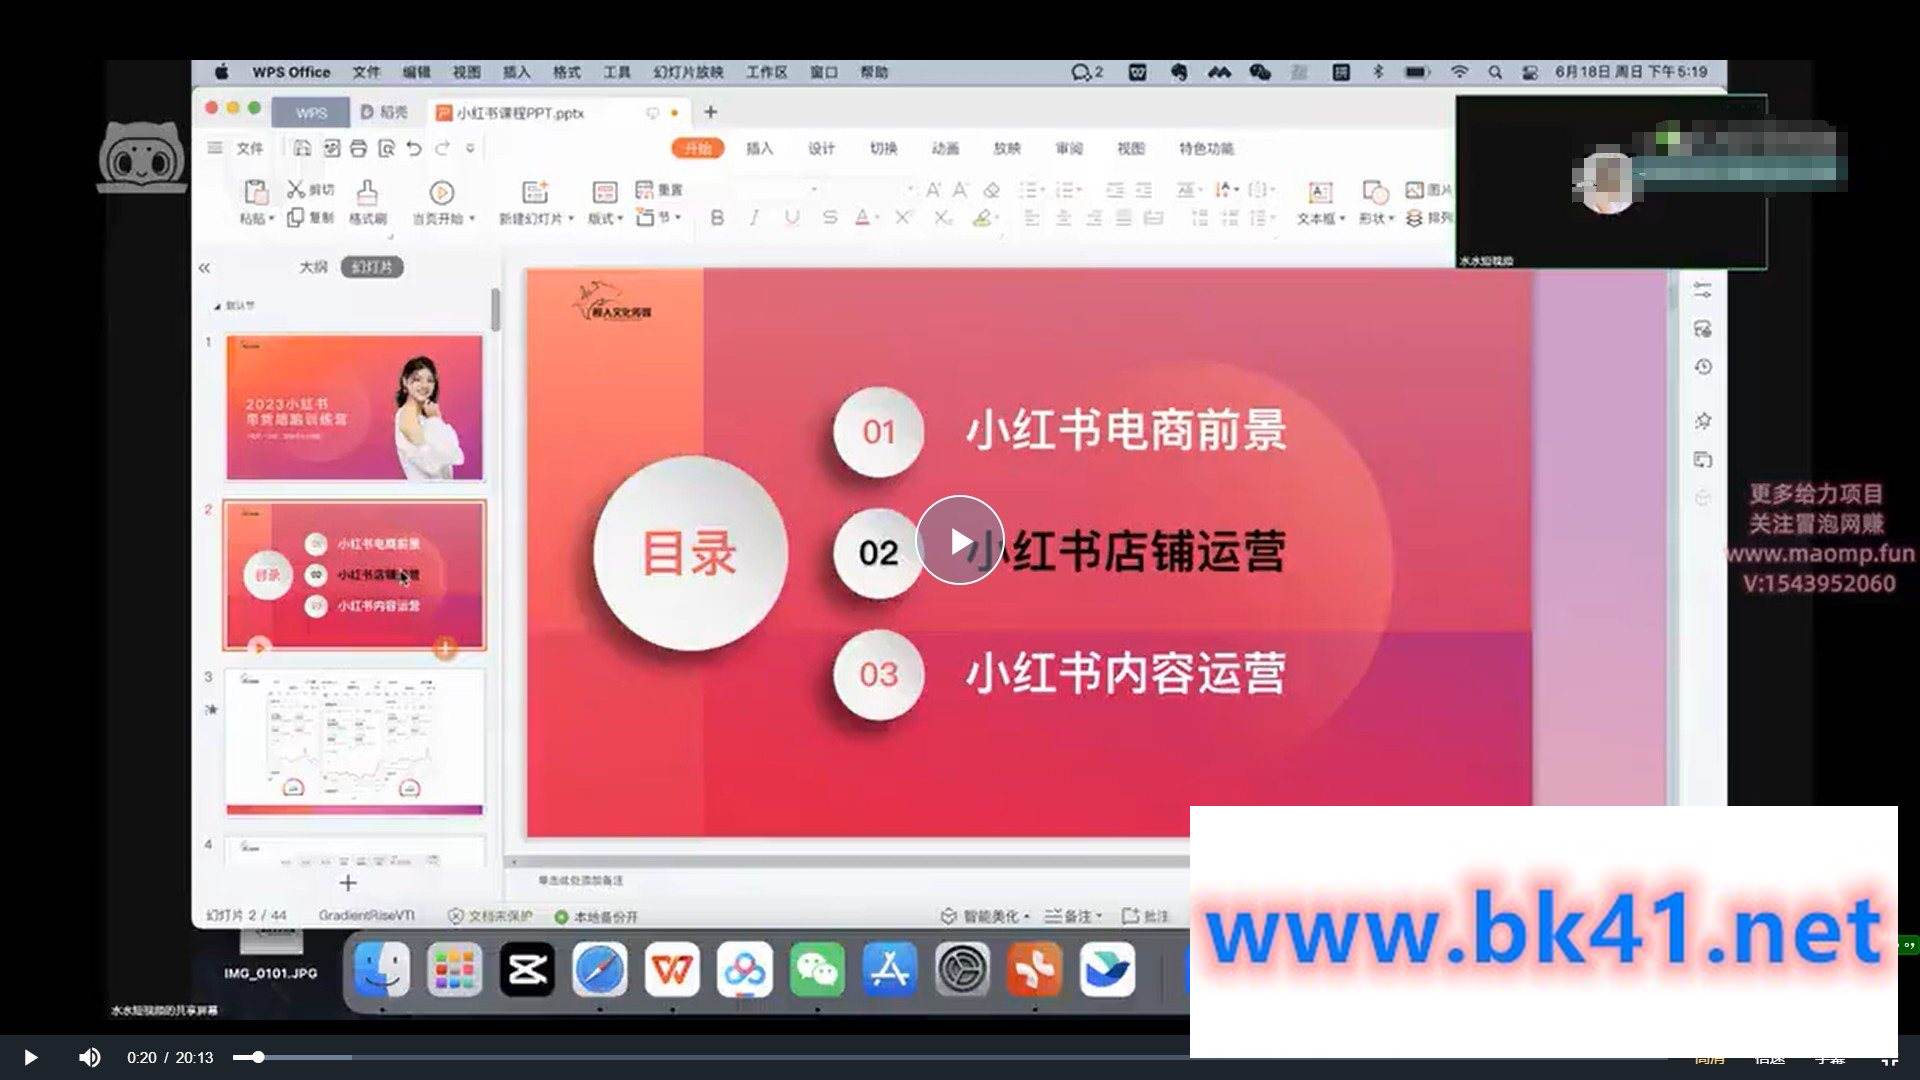The image size is (1920, 1080).
Task: Open Safari from the Dock
Action: click(600, 969)
